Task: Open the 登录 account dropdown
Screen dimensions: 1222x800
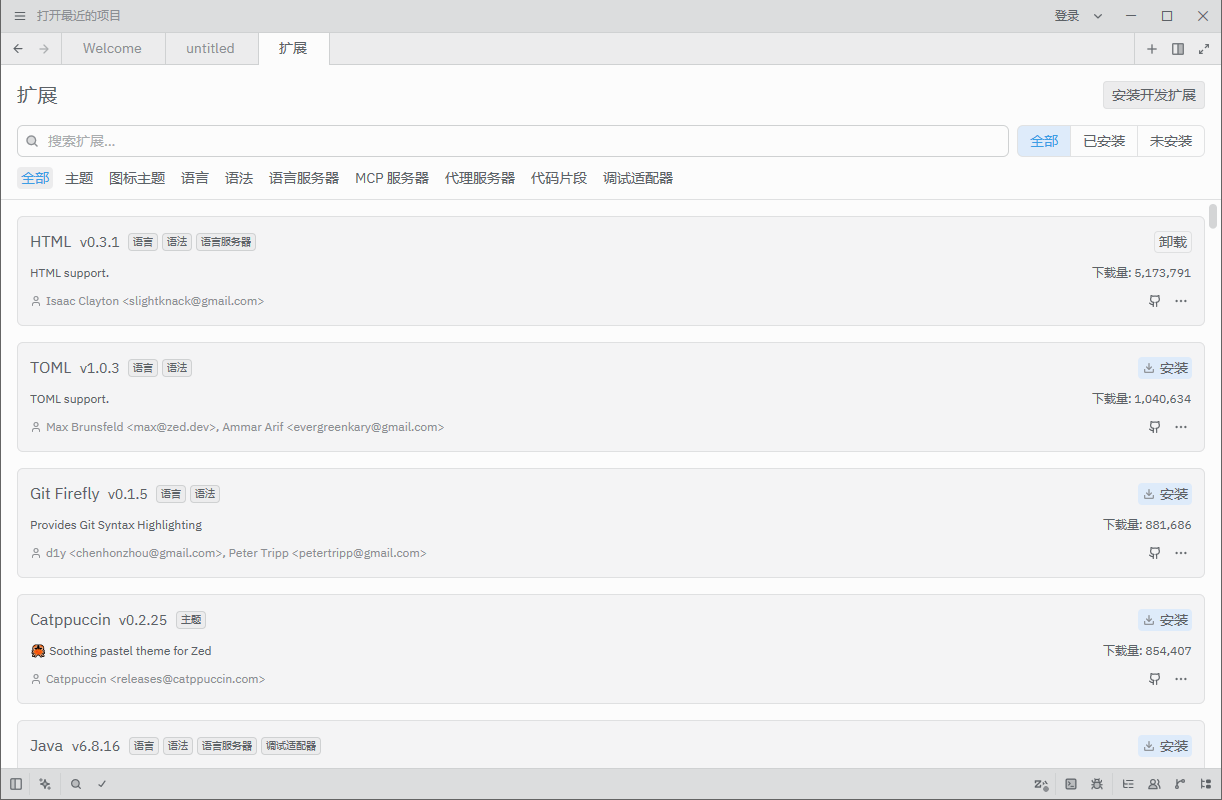Action: pyautogui.click(x=1078, y=16)
